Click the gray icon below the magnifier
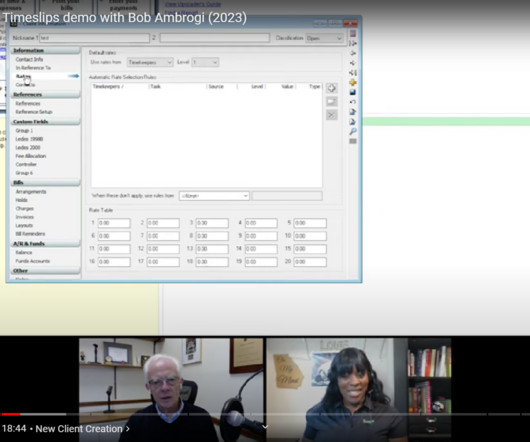Image resolution: width=530 pixels, height=442 pixels. pyautogui.click(x=353, y=141)
